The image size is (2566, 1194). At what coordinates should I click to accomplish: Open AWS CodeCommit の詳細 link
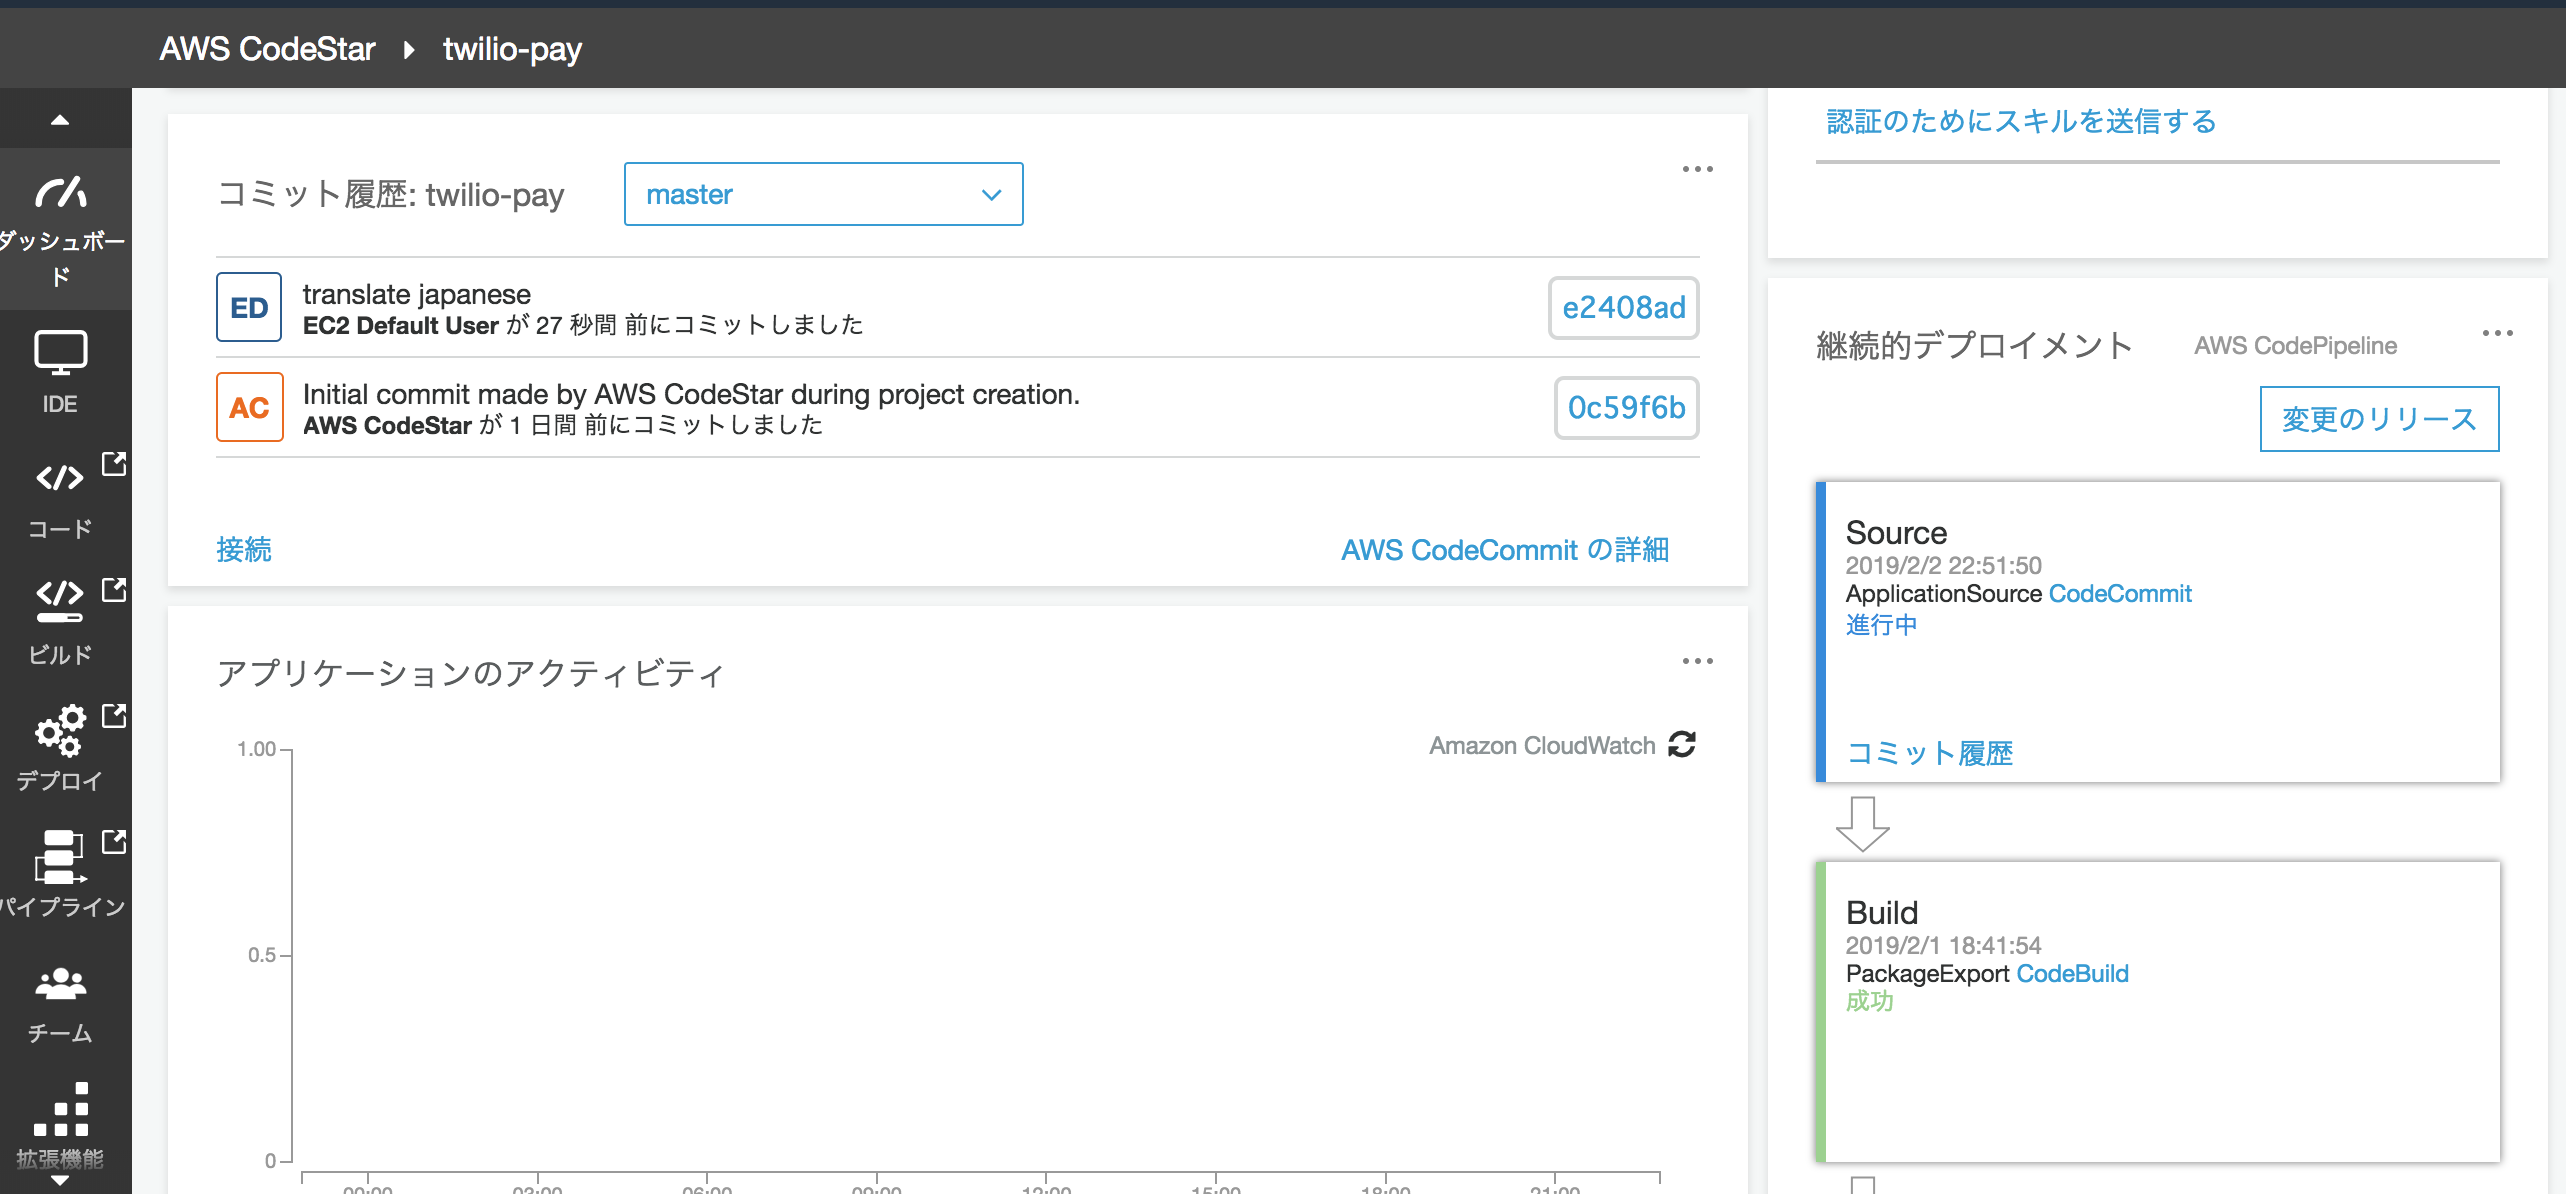[x=1505, y=549]
